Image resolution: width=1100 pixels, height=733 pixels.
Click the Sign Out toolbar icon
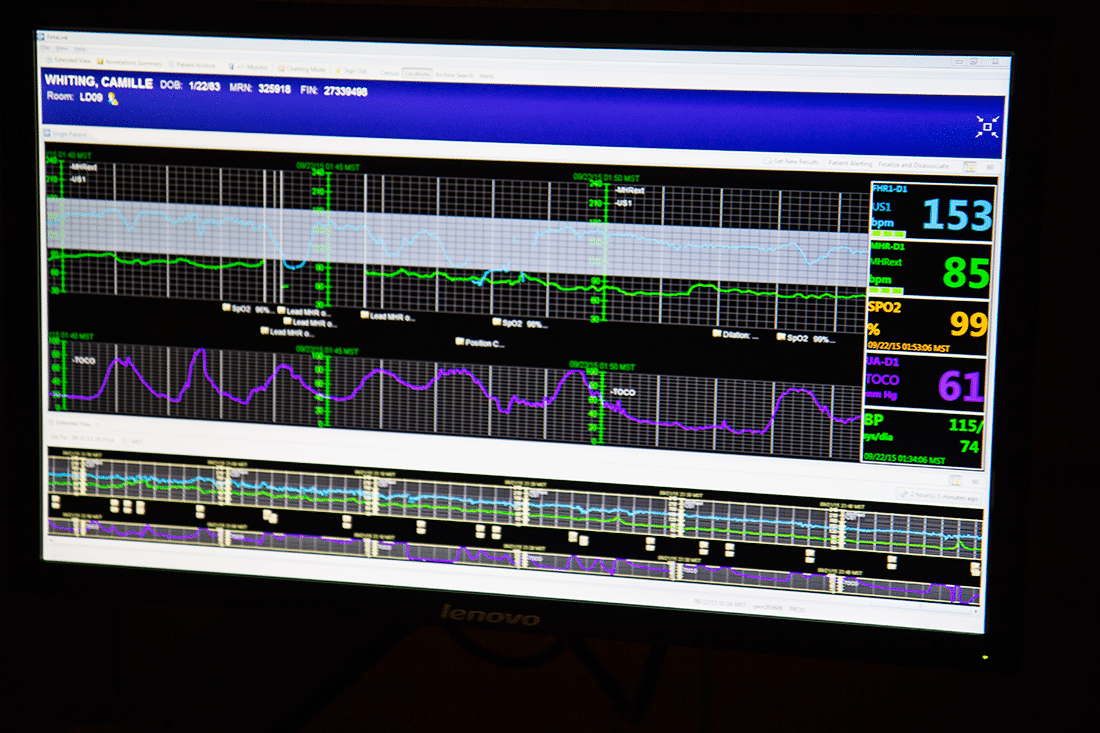coord(350,70)
